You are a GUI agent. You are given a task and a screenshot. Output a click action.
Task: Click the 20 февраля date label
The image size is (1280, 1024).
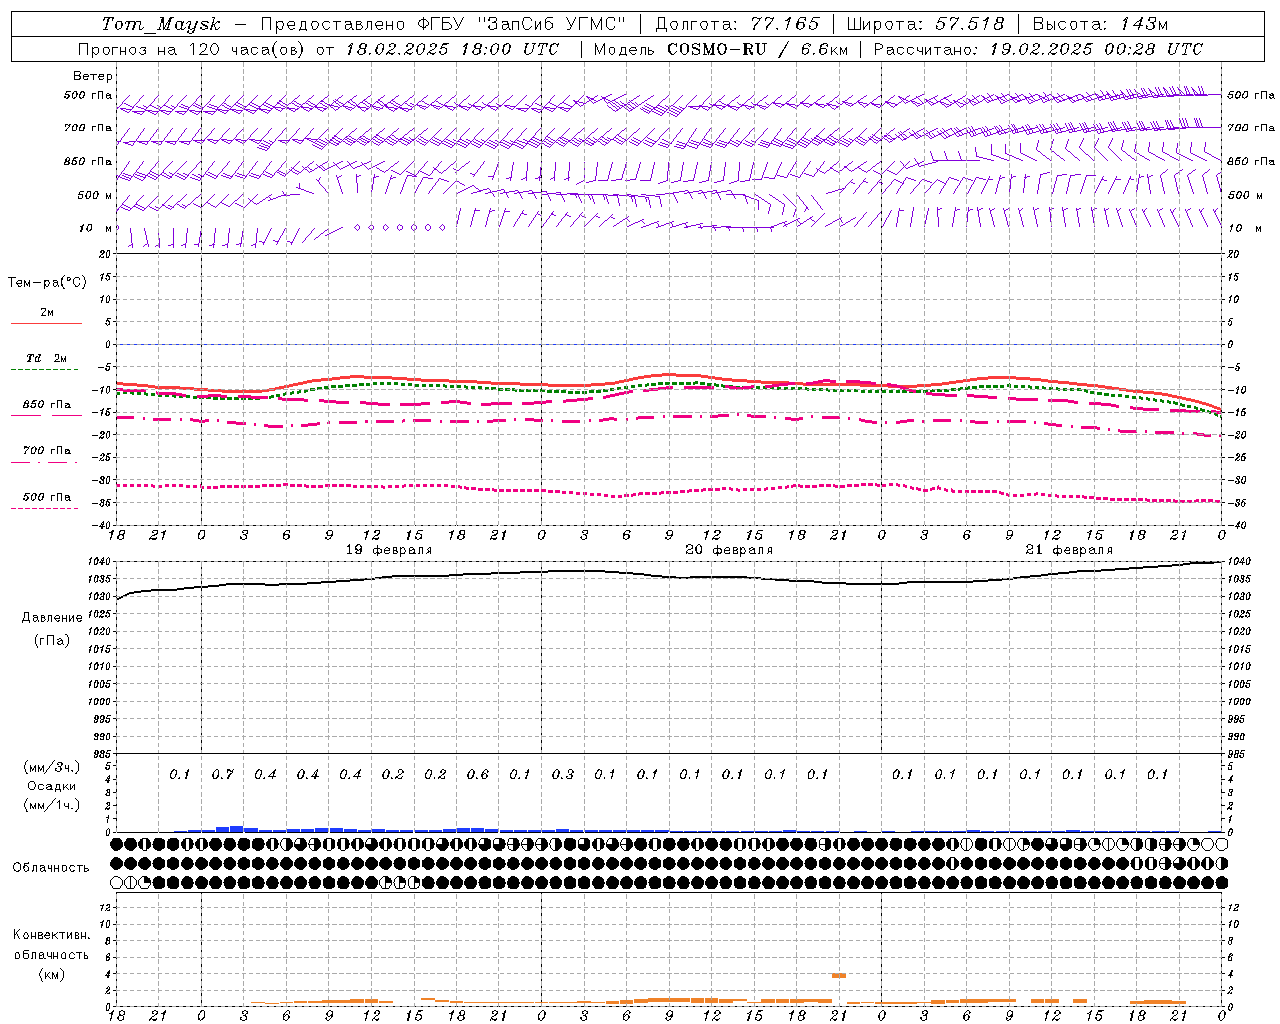click(729, 550)
